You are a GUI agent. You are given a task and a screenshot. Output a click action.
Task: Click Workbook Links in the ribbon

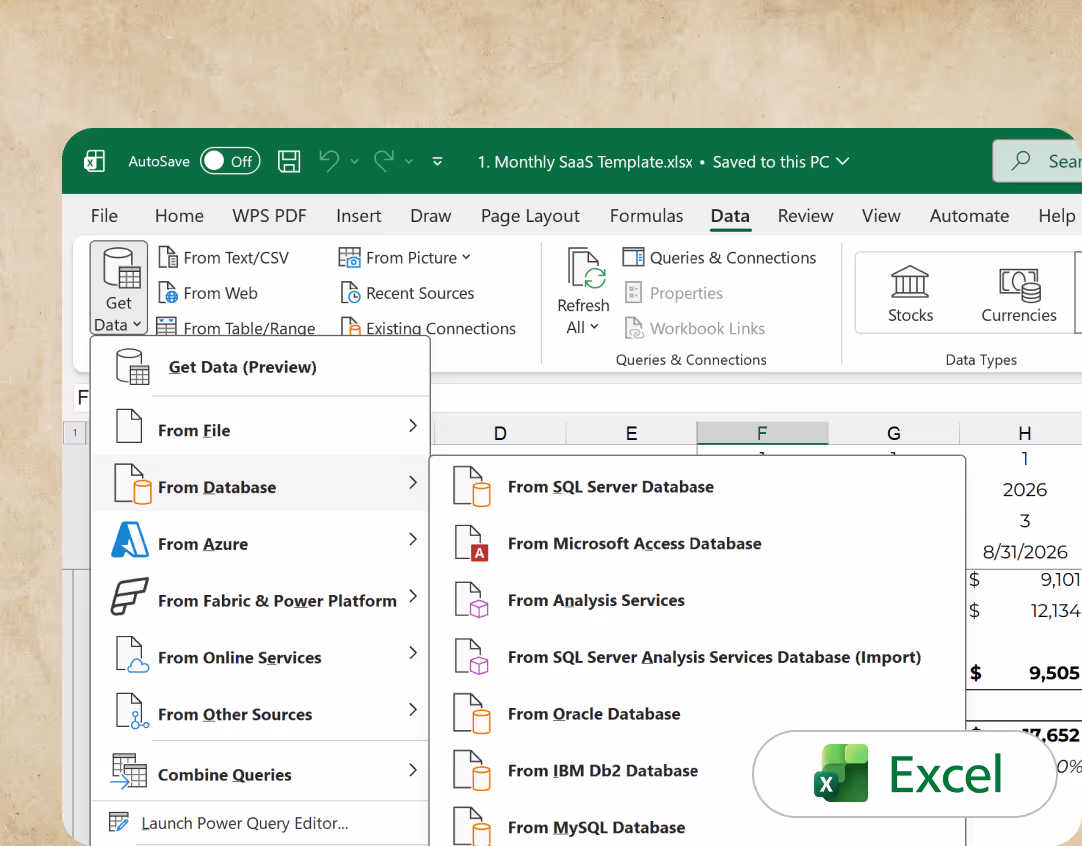pyautogui.click(x=695, y=328)
